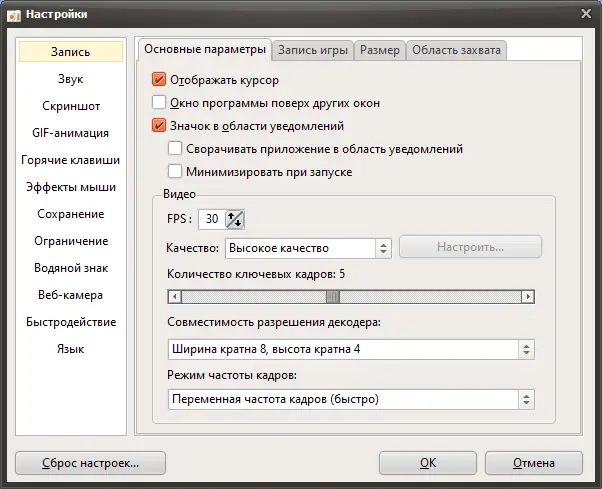Click the keyframes slider thumb
Image resolution: width=602 pixels, height=489 pixels.
[x=333, y=296]
